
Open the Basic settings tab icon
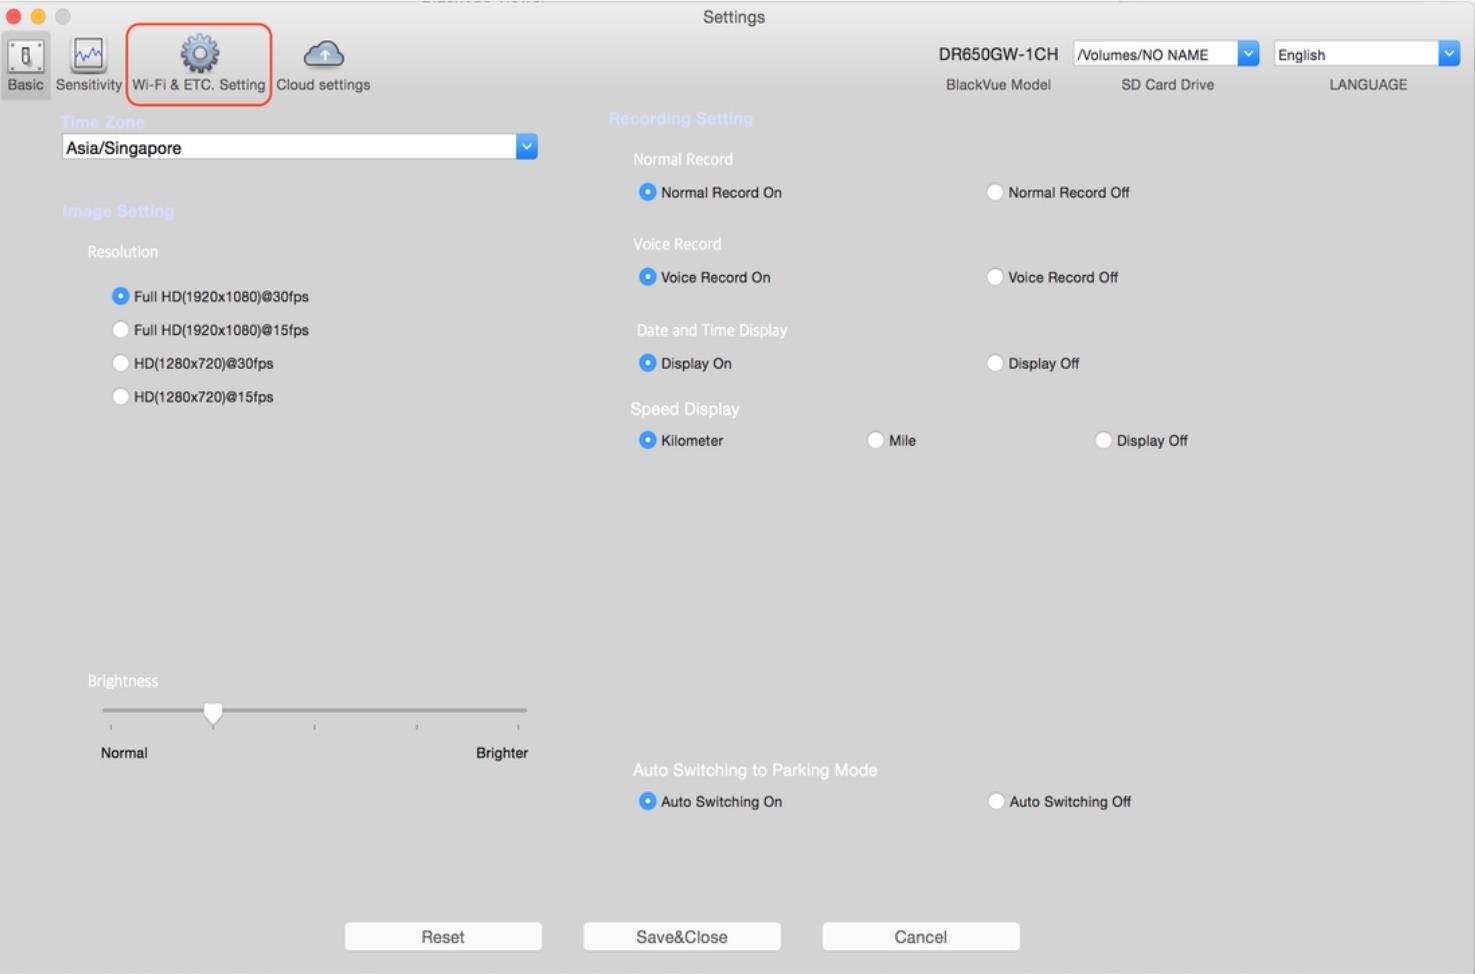tap(26, 56)
